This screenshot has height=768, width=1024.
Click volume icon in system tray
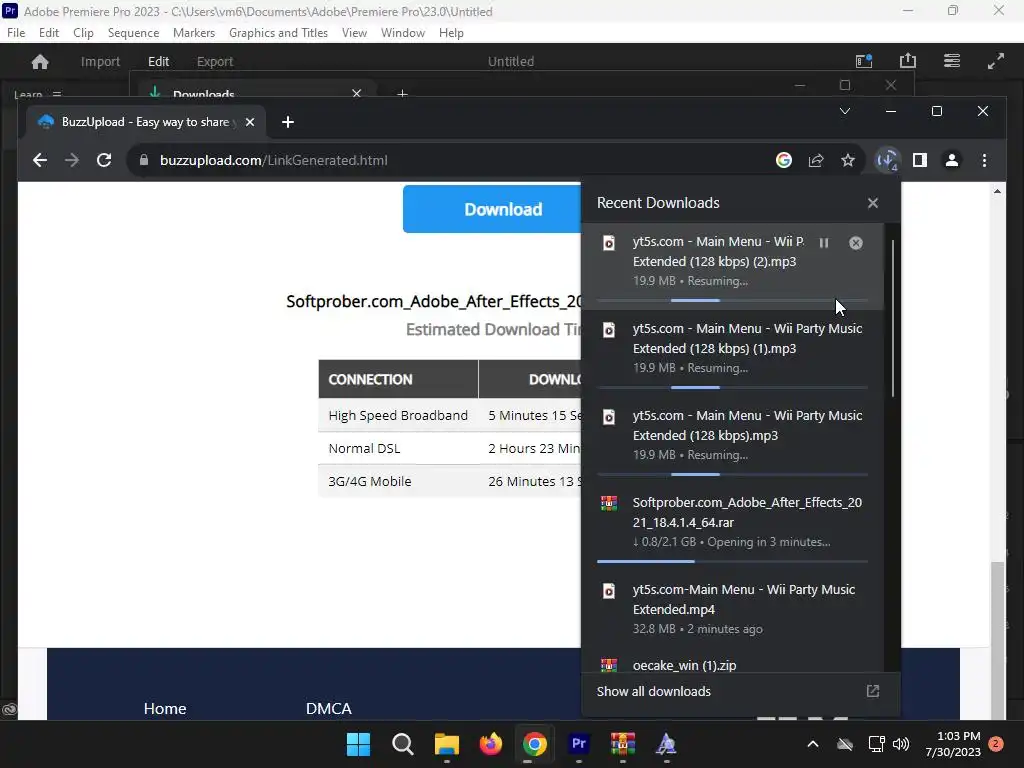[901, 744]
